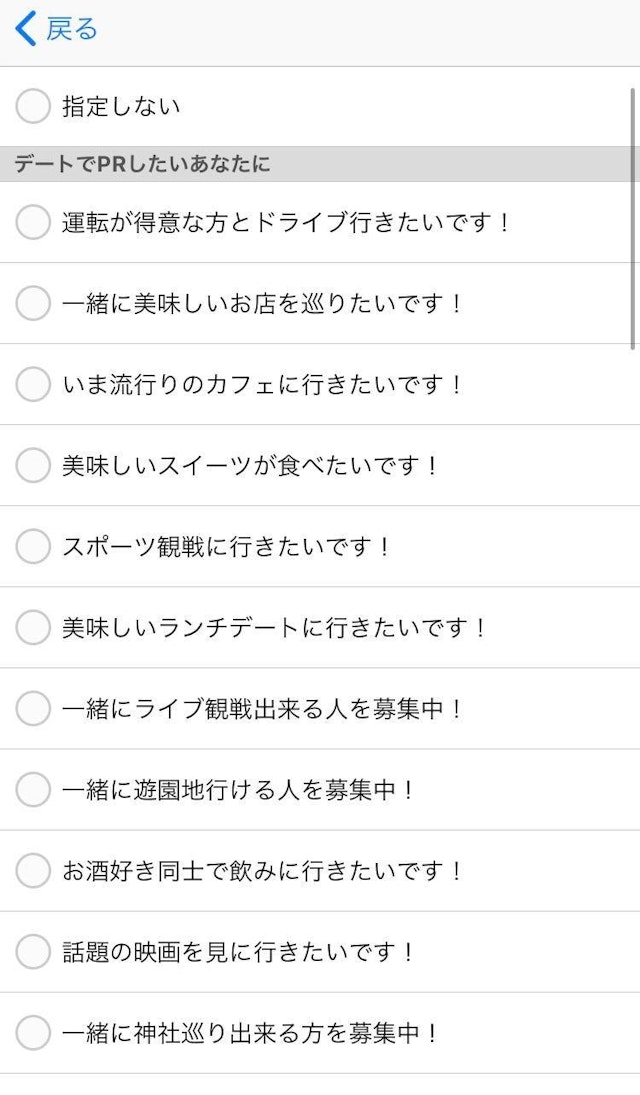The width and height of the screenshot is (640, 1095).
Task: Pick the 美味しいスイーツが食べたいです radio
Action: (x=33, y=465)
